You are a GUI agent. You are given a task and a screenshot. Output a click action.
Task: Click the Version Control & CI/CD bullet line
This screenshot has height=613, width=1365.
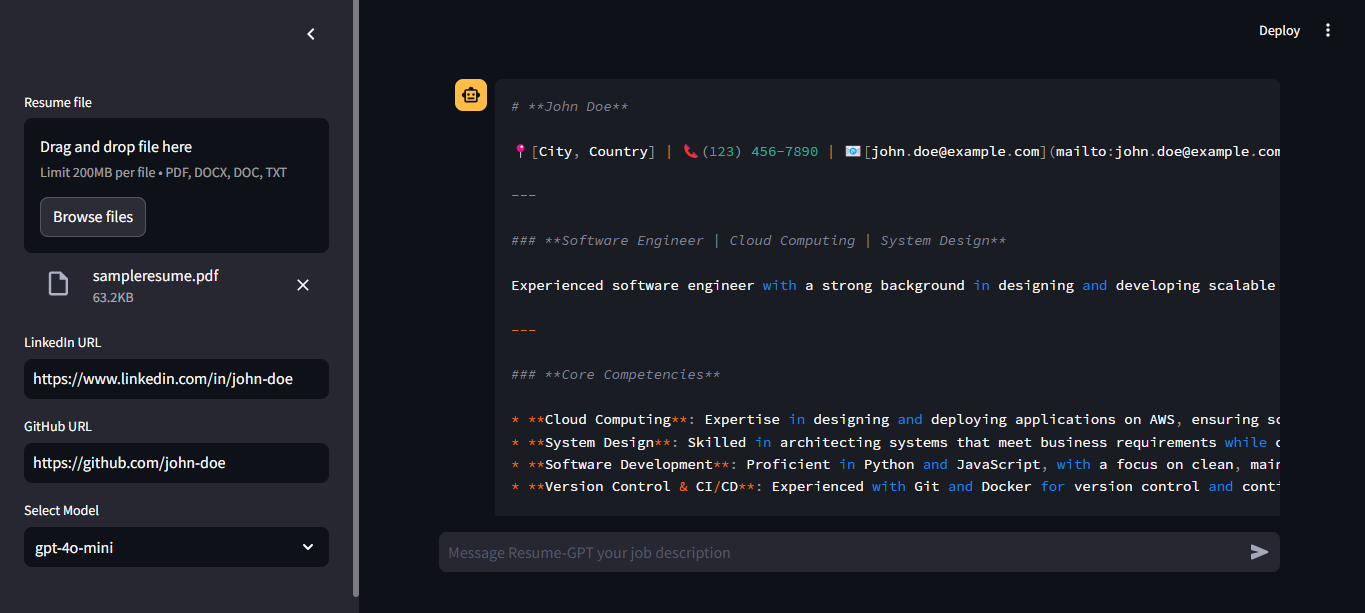pyautogui.click(x=895, y=486)
